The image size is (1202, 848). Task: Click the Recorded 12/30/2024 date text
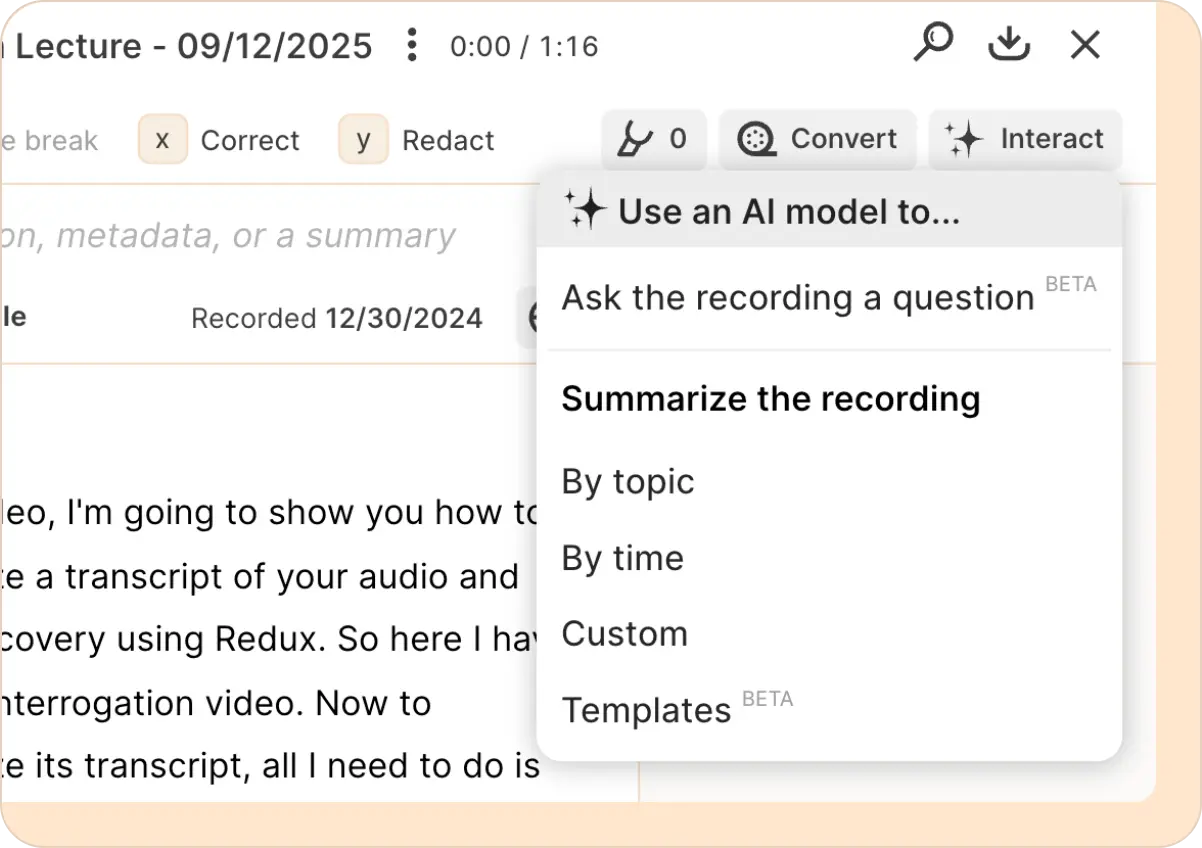coord(337,318)
